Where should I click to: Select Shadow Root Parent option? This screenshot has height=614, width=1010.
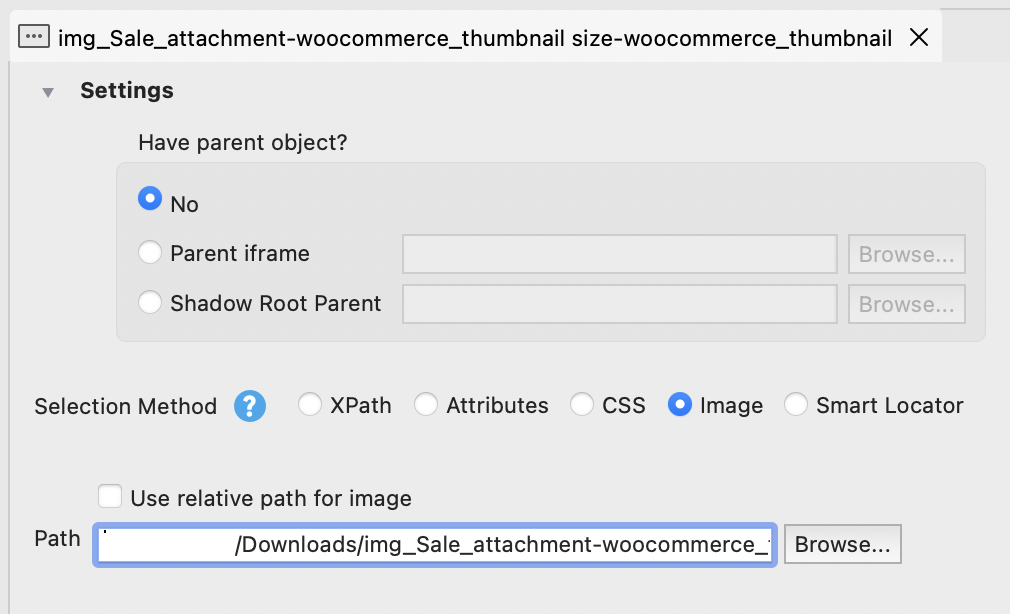pyautogui.click(x=150, y=303)
